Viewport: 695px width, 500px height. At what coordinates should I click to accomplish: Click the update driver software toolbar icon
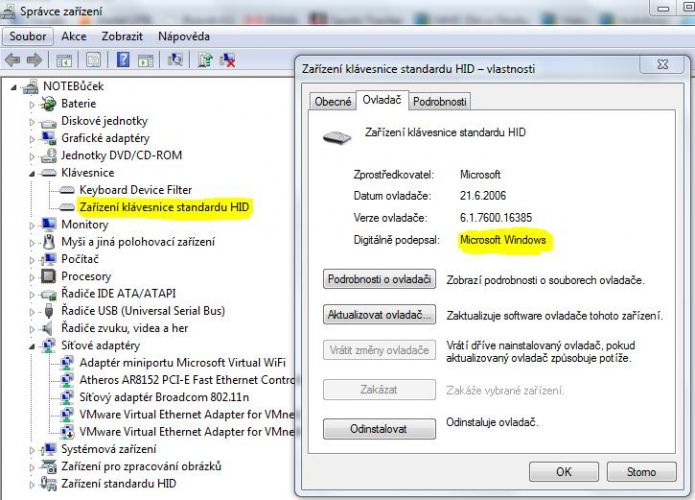click(x=205, y=59)
